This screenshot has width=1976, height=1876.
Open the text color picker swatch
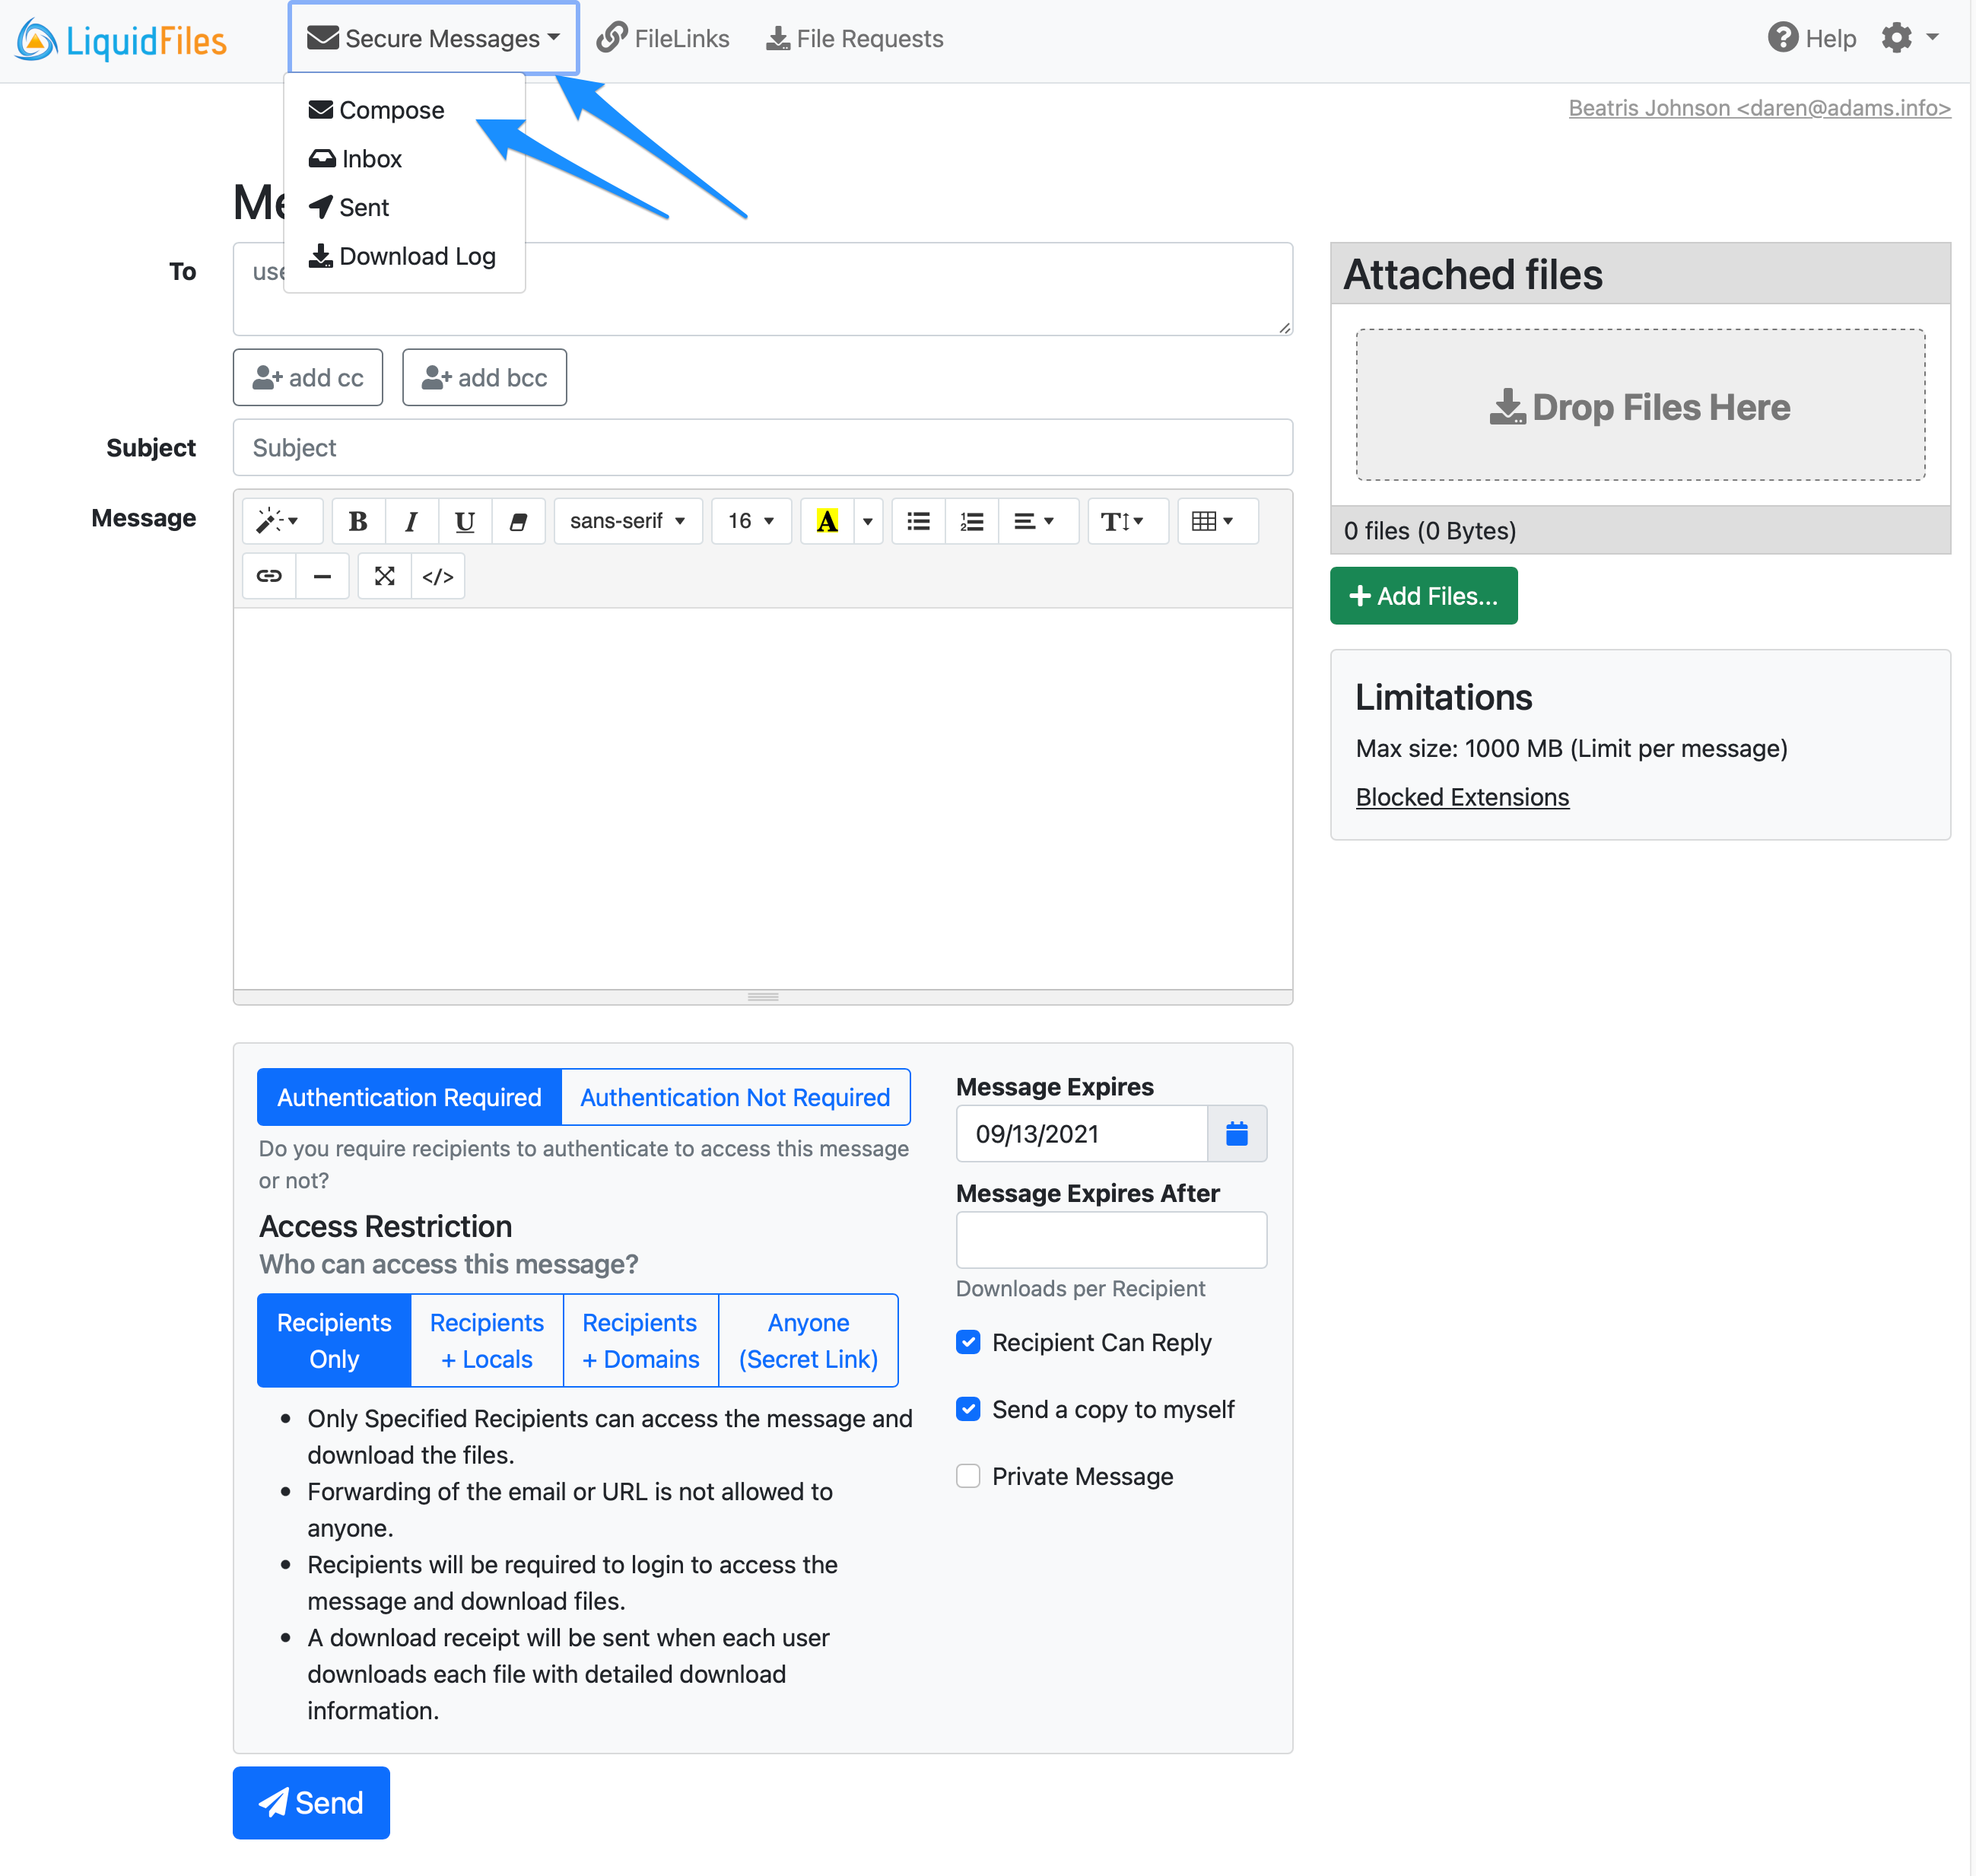pos(827,521)
